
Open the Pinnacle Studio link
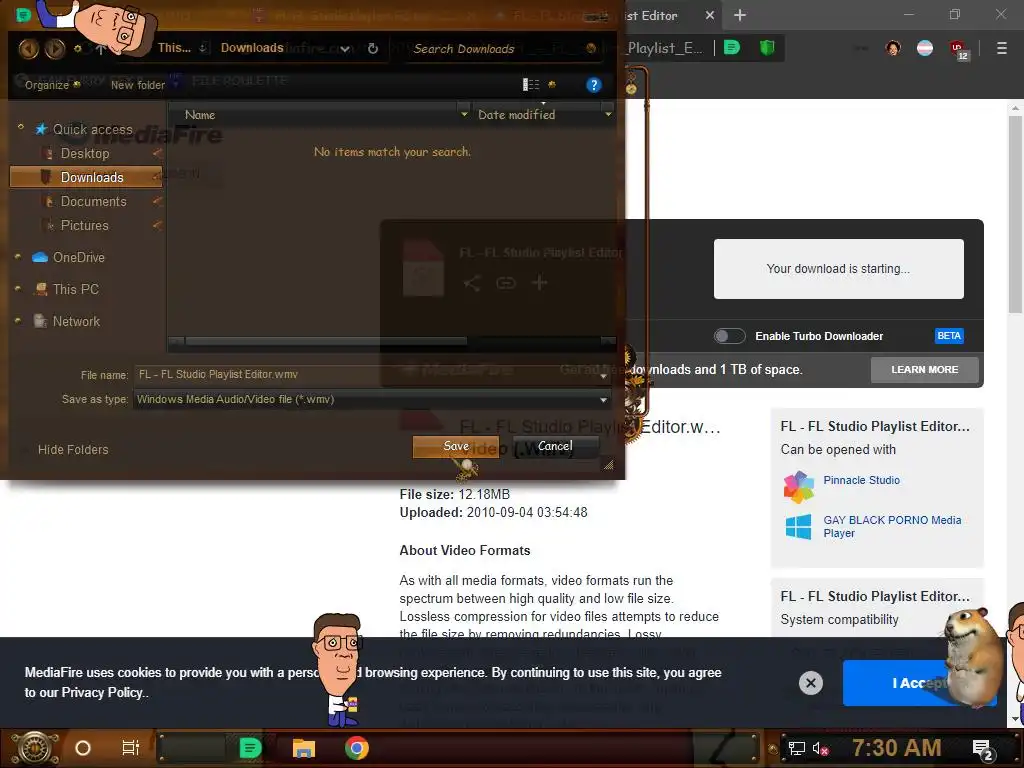point(861,480)
